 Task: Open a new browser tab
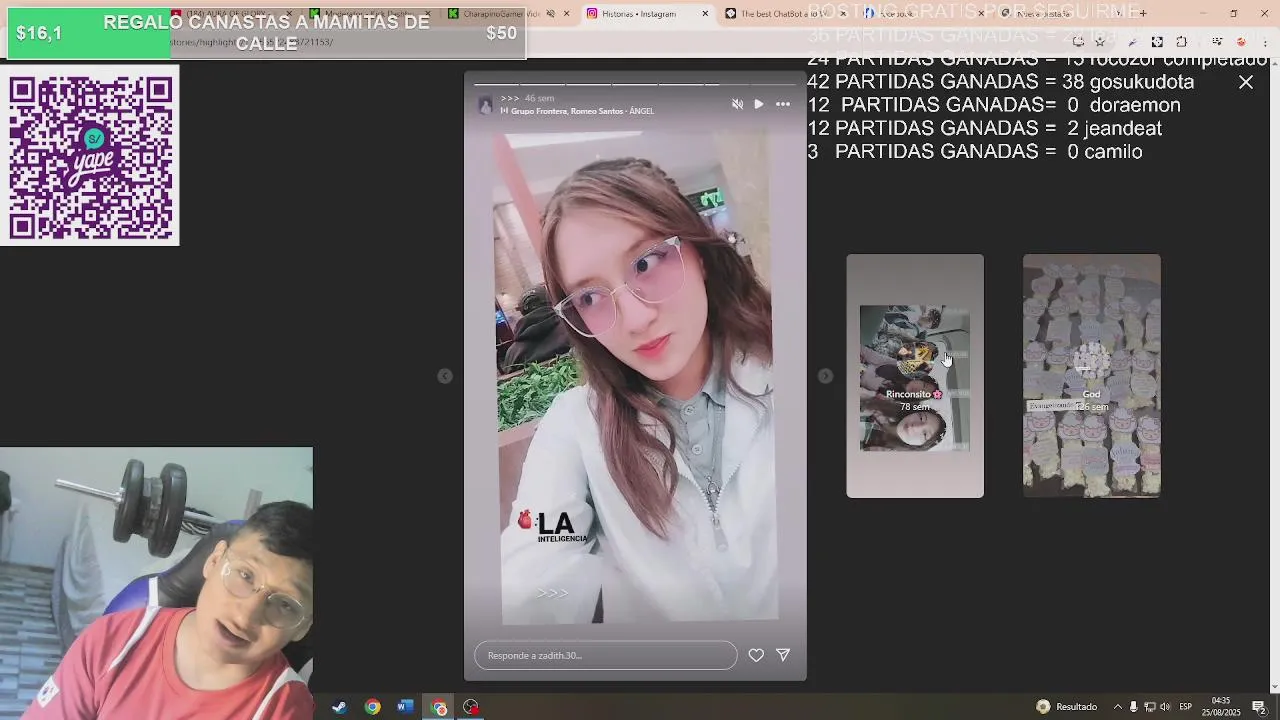point(1143,14)
